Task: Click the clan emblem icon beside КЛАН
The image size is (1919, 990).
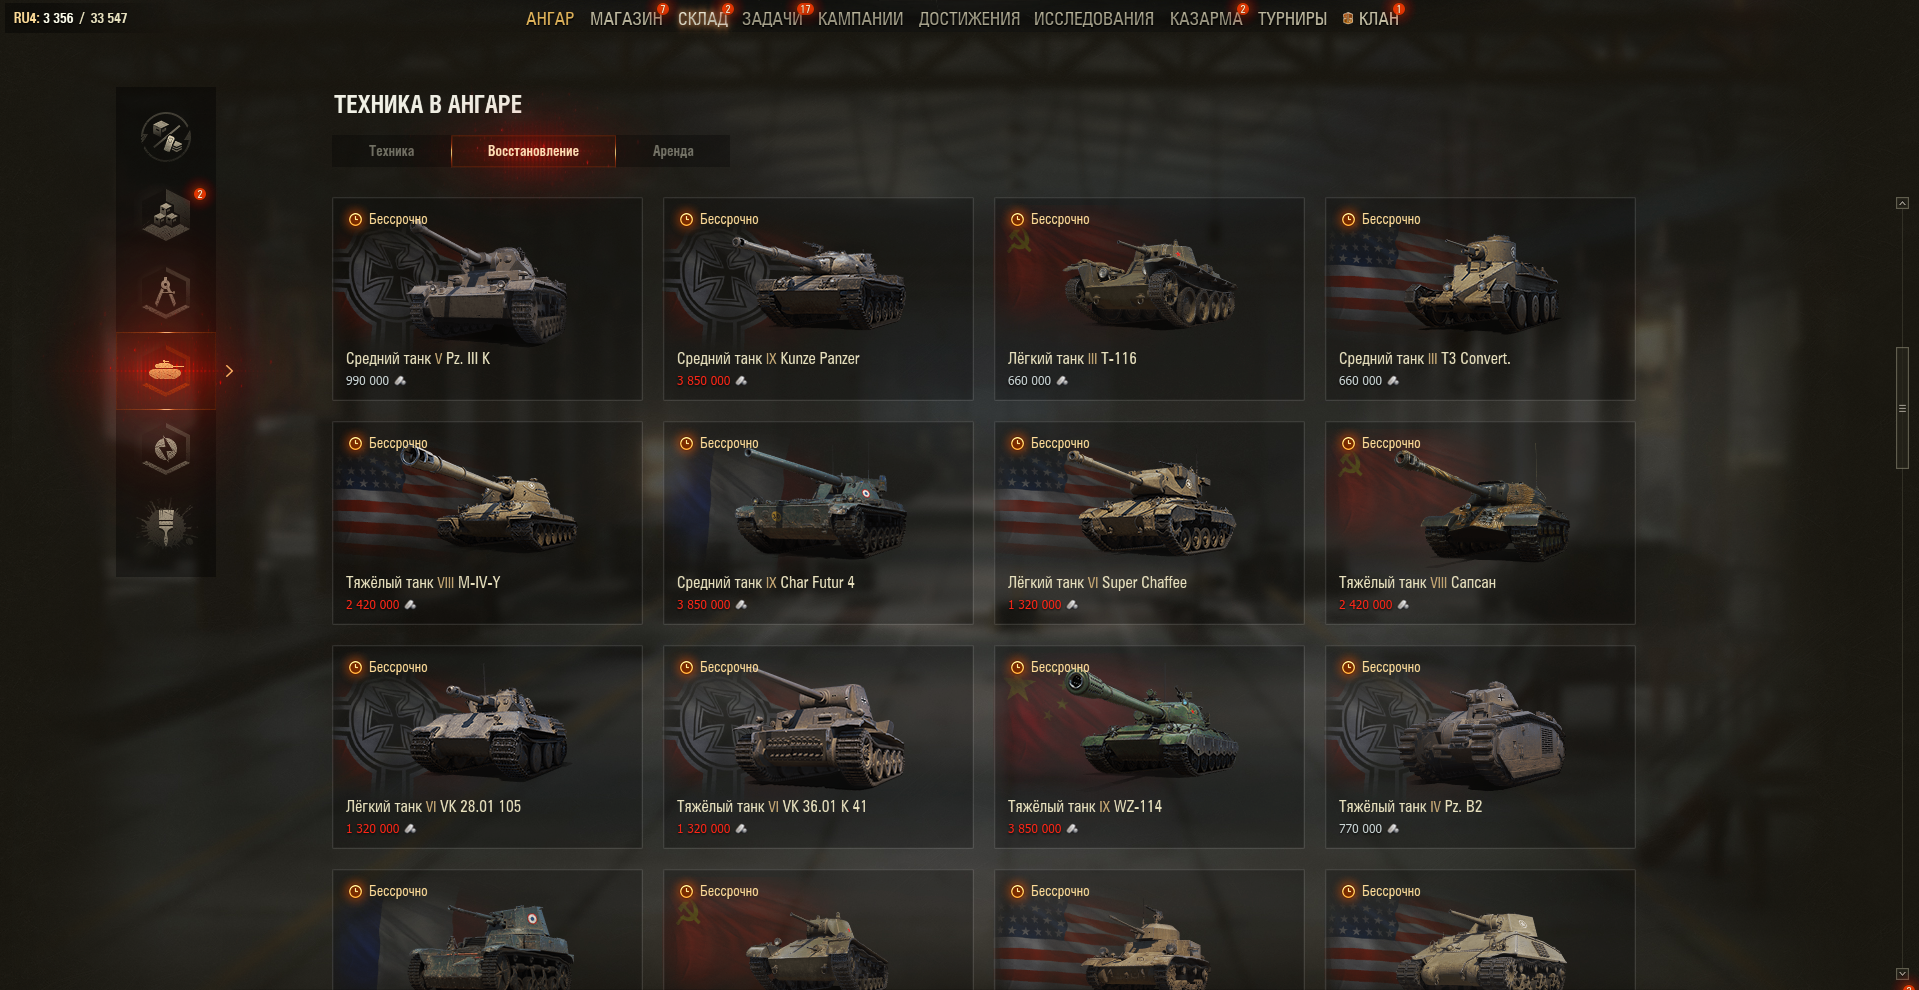Action: coord(1348,19)
